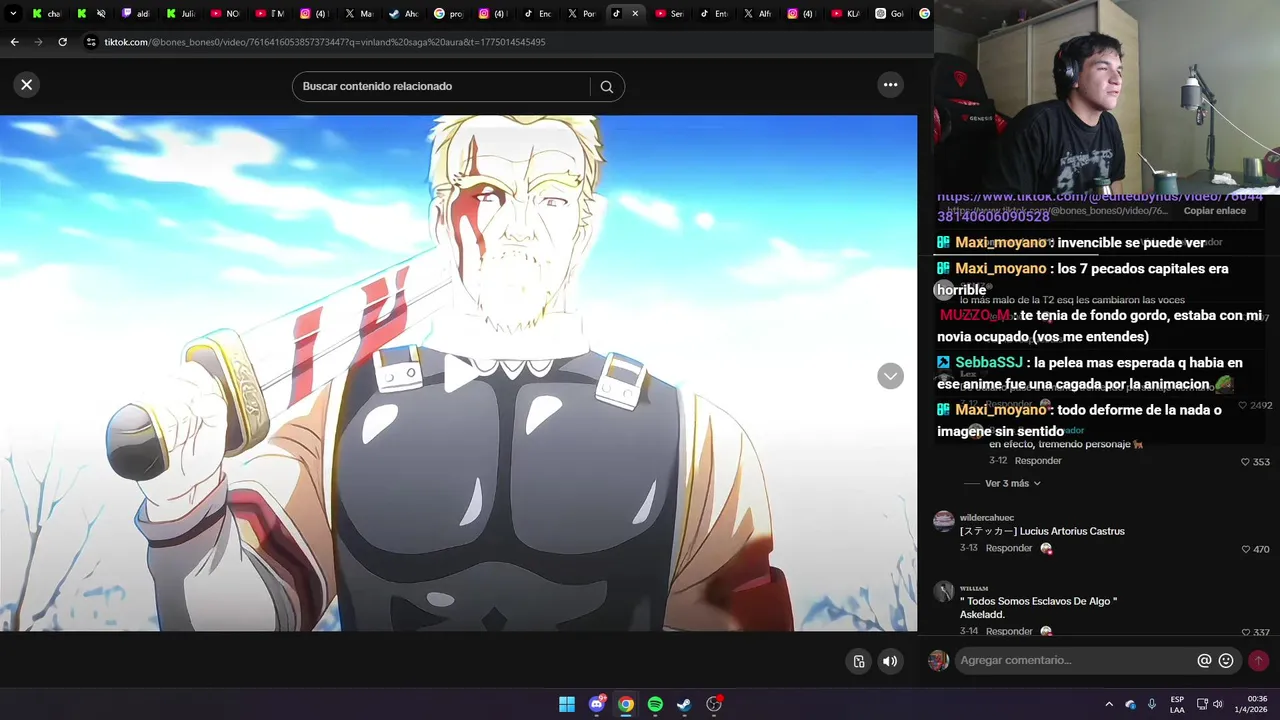Screen dimensions: 1280x720
Task: Click the MUZZO_M chat username
Action: pyautogui.click(x=974, y=315)
